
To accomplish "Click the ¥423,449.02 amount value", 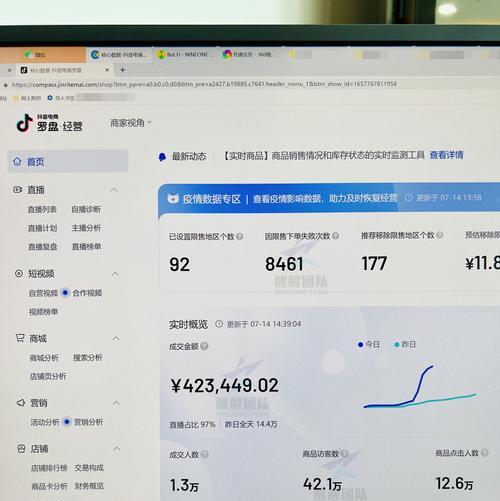I will coord(224,385).
